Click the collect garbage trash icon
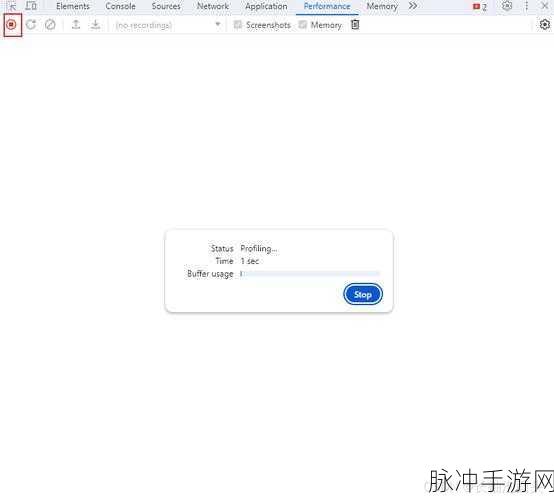 (355, 24)
